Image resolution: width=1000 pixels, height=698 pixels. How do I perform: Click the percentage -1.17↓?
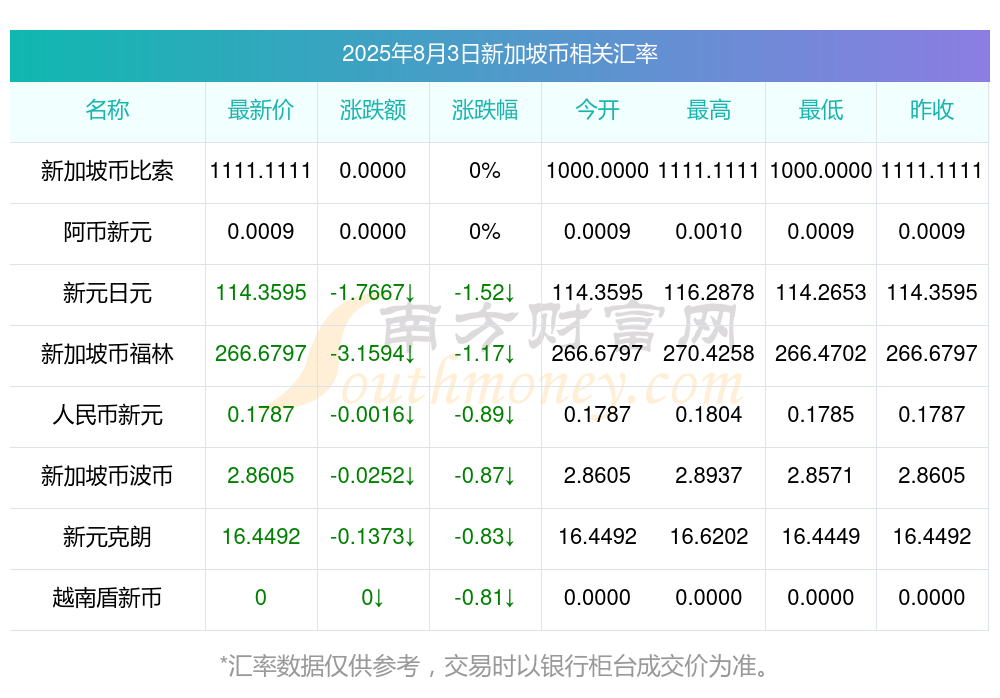coord(485,353)
